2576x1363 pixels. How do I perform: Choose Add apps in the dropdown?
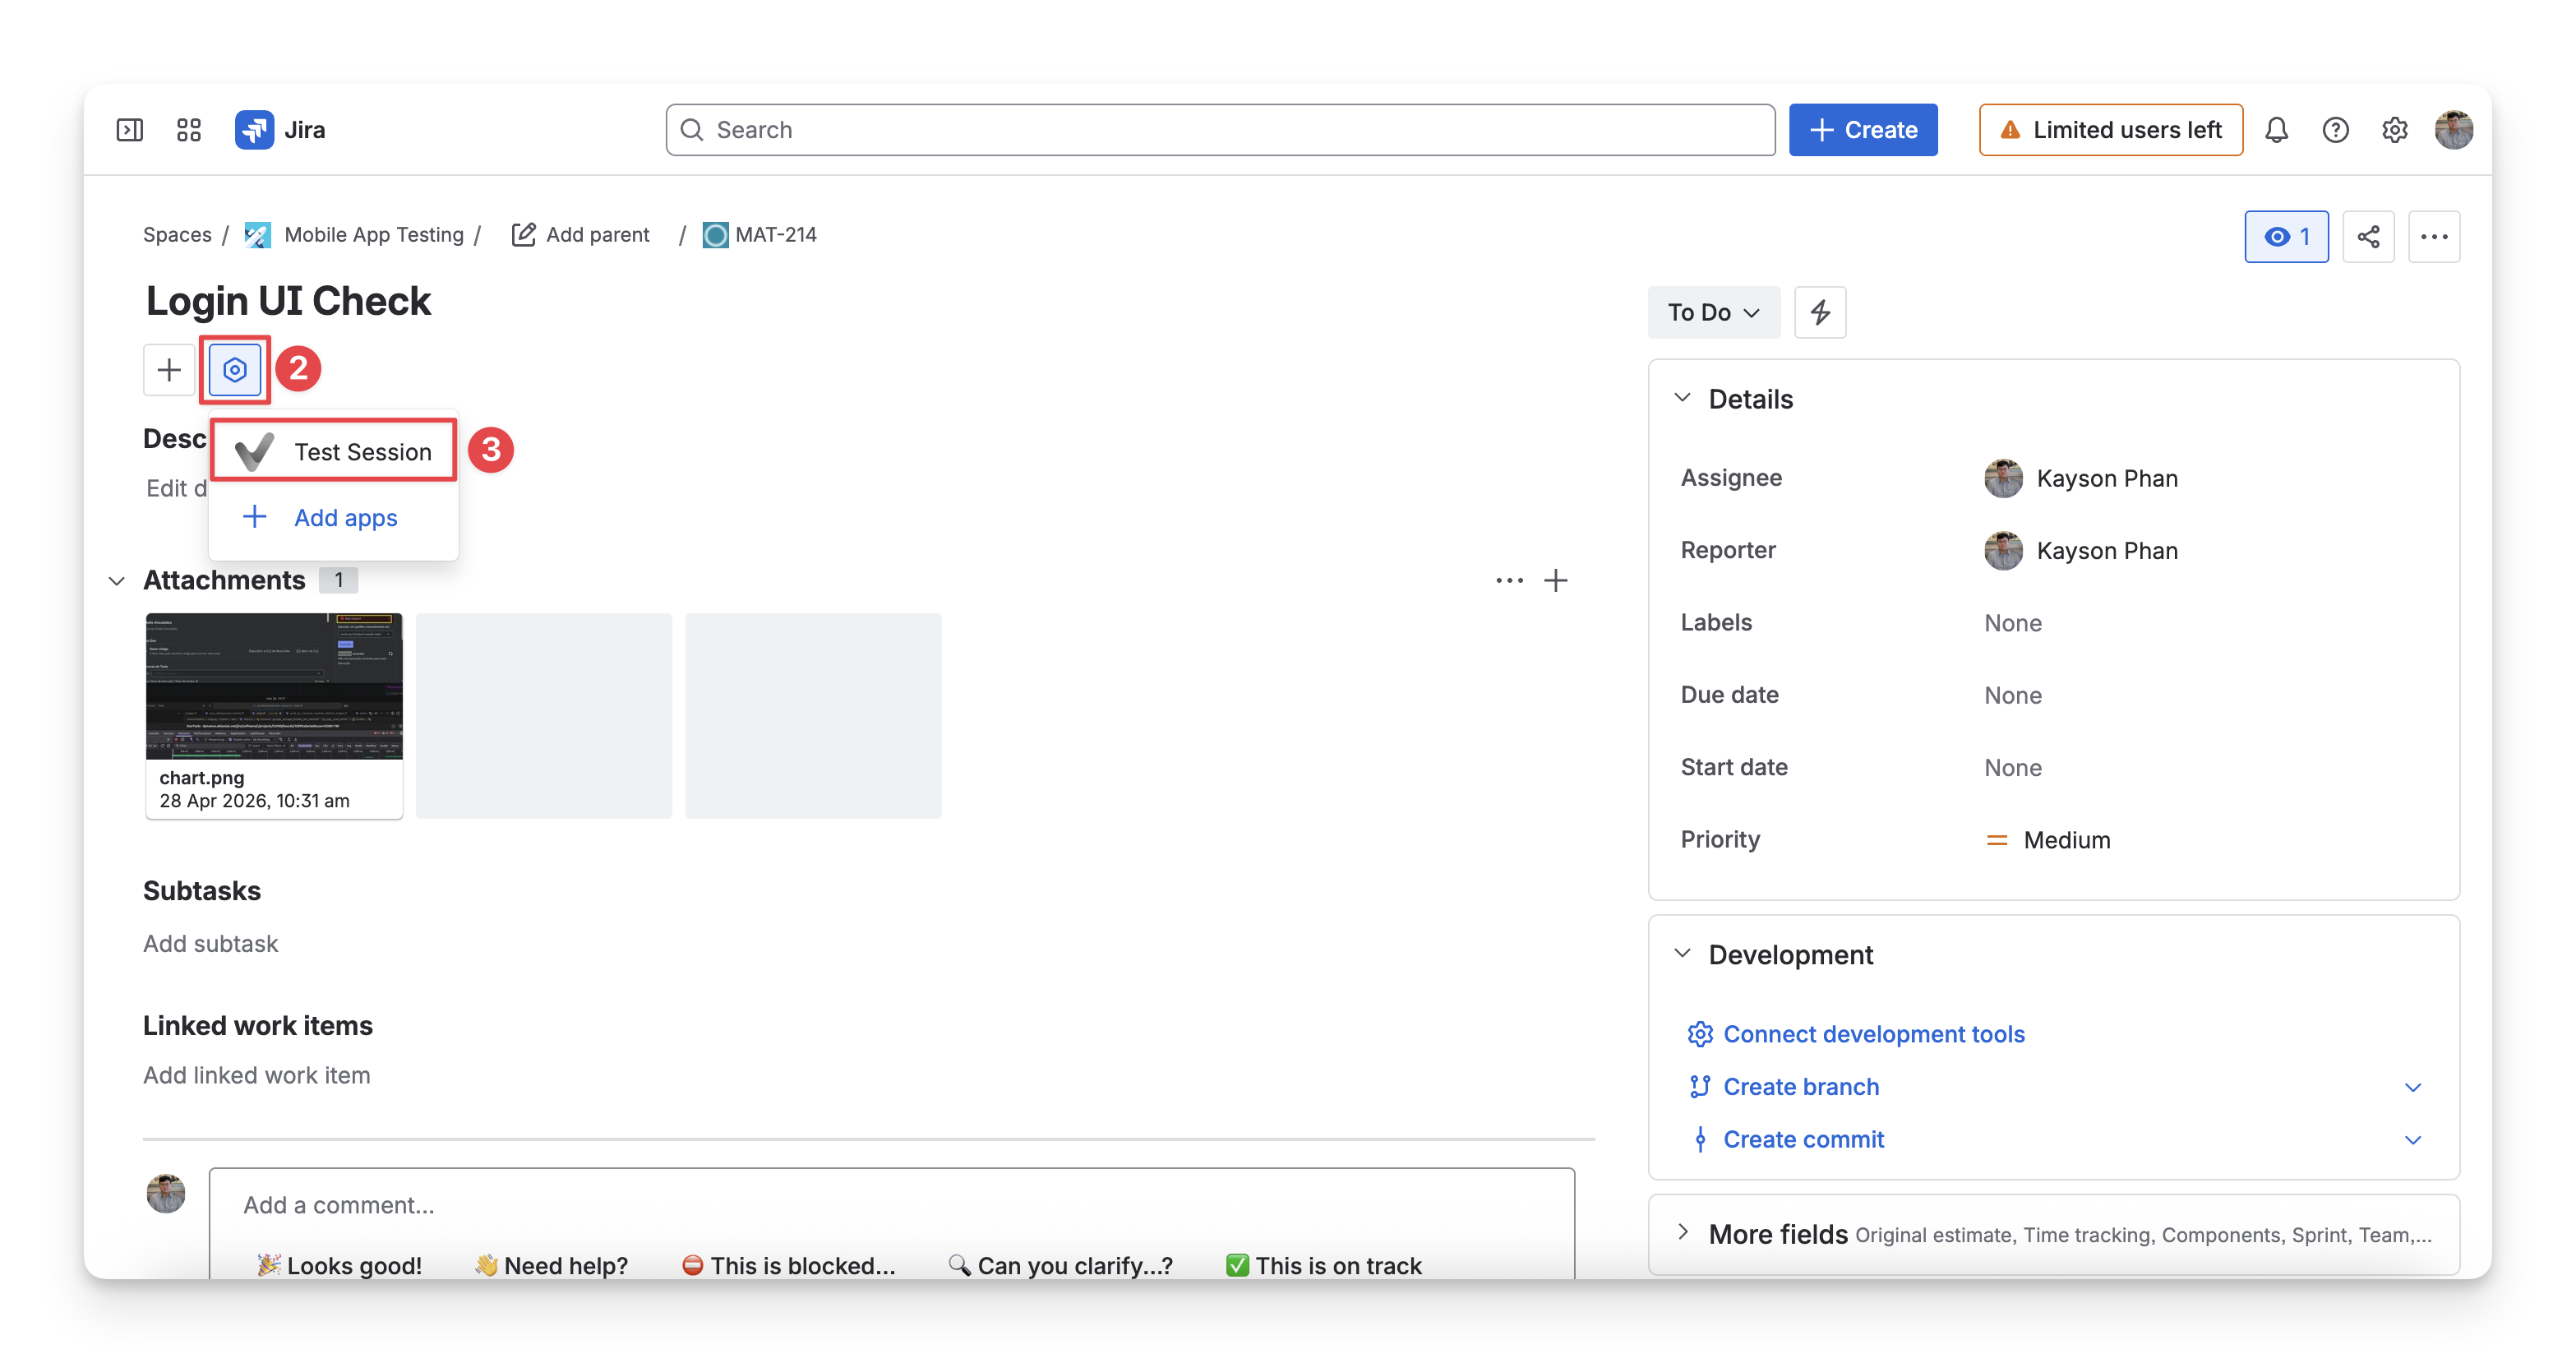coord(334,517)
